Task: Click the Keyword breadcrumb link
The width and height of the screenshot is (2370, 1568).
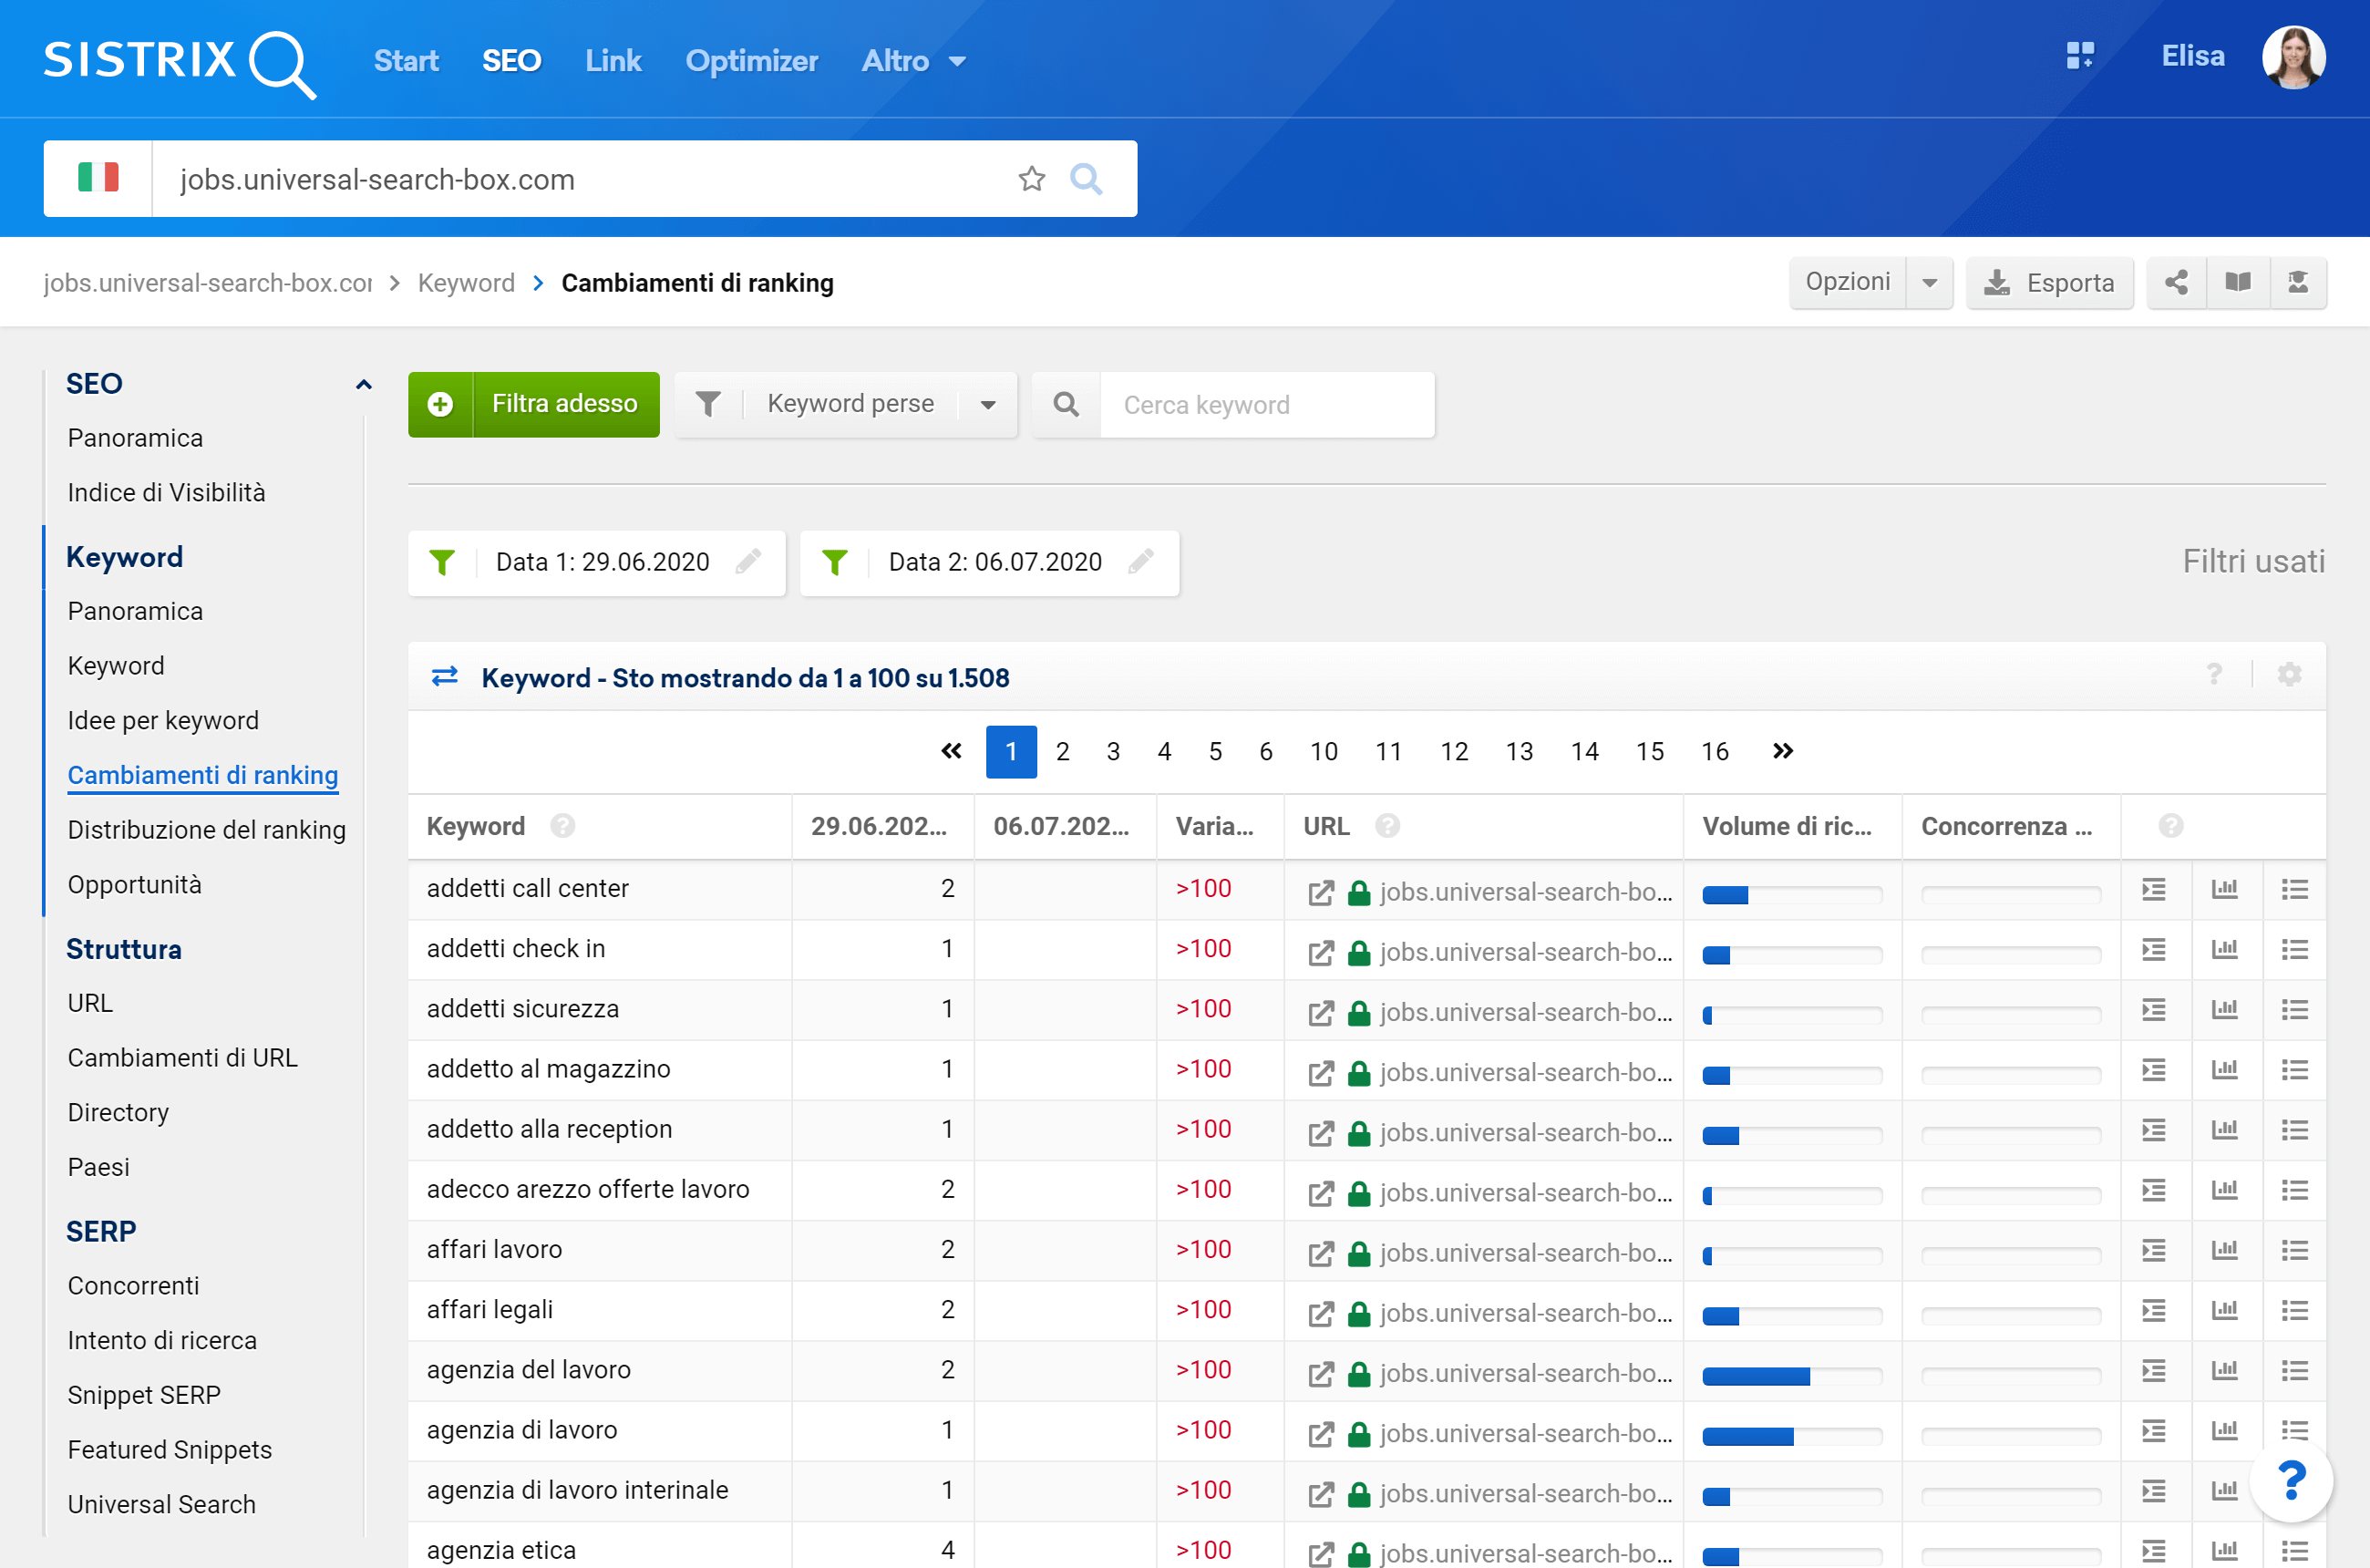Action: 466,283
